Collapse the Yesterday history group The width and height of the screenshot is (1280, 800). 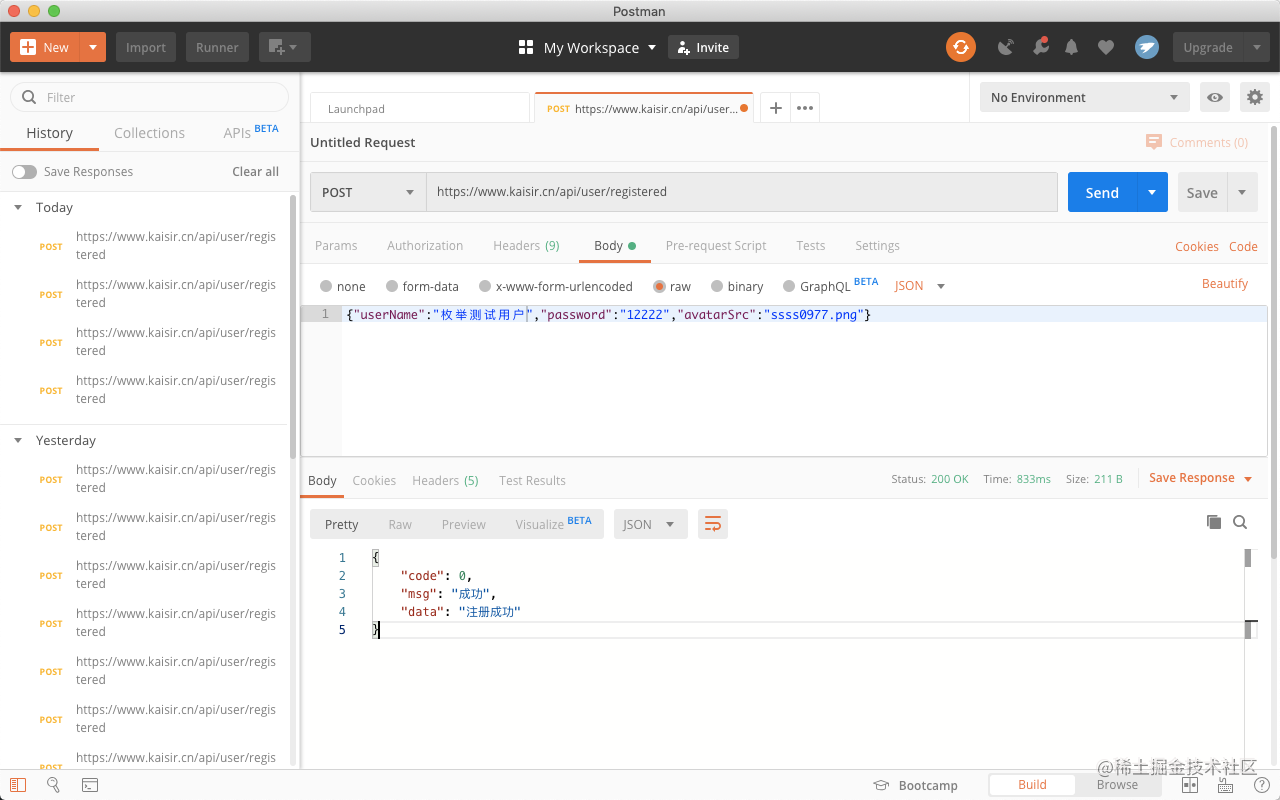(18, 441)
